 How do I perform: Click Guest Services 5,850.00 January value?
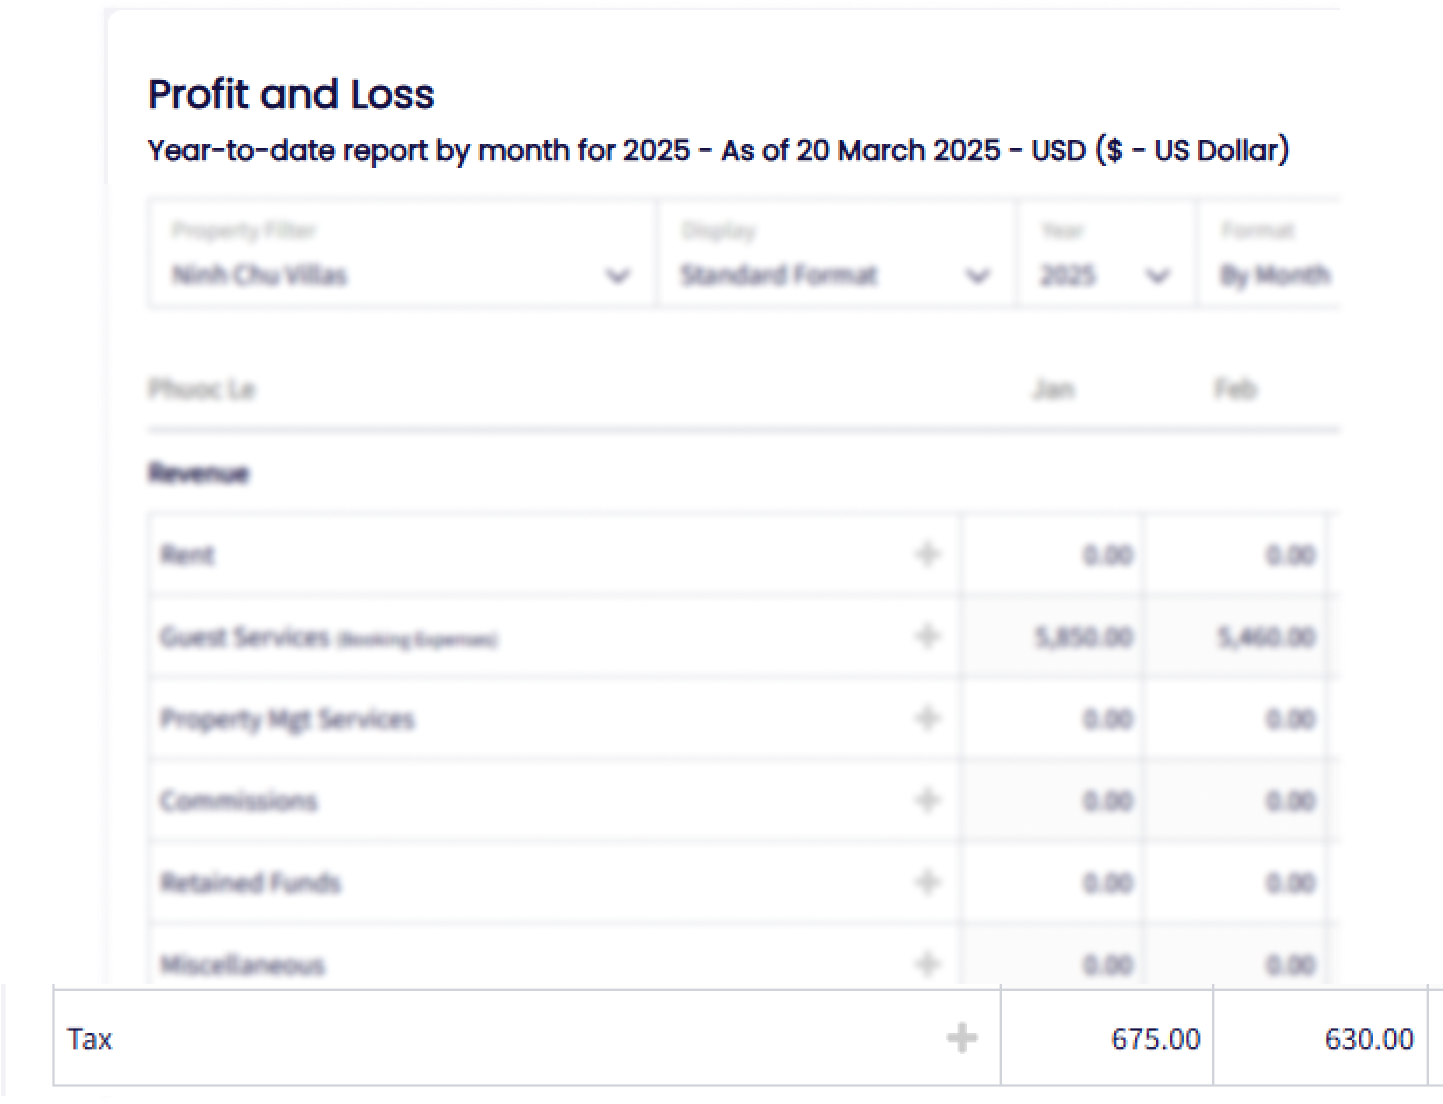point(1084,637)
